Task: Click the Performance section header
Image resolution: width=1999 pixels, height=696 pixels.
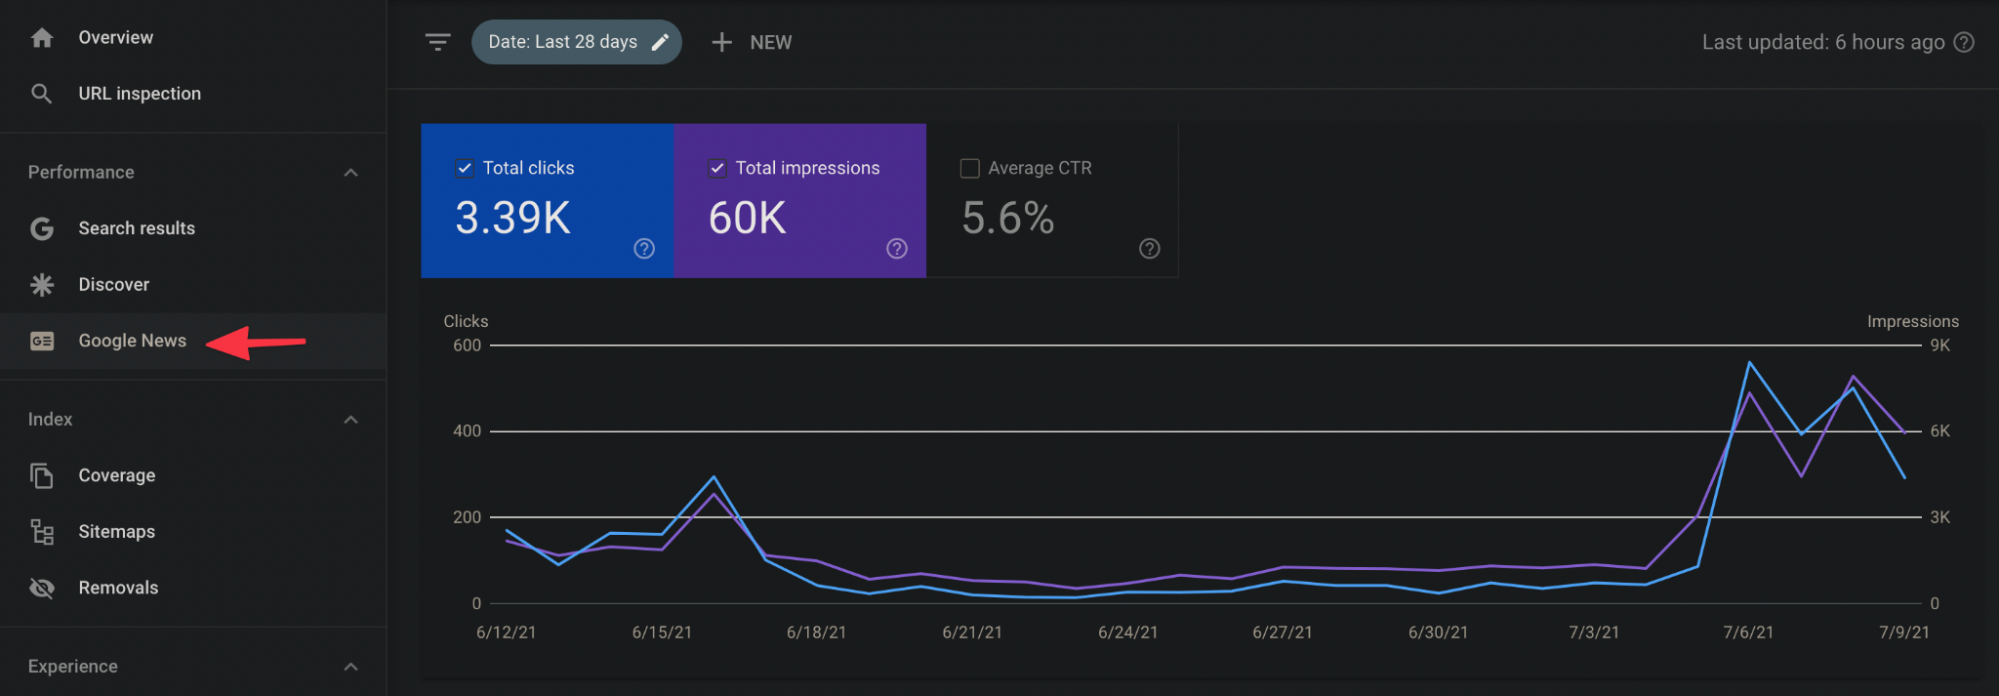Action: pyautogui.click(x=193, y=173)
